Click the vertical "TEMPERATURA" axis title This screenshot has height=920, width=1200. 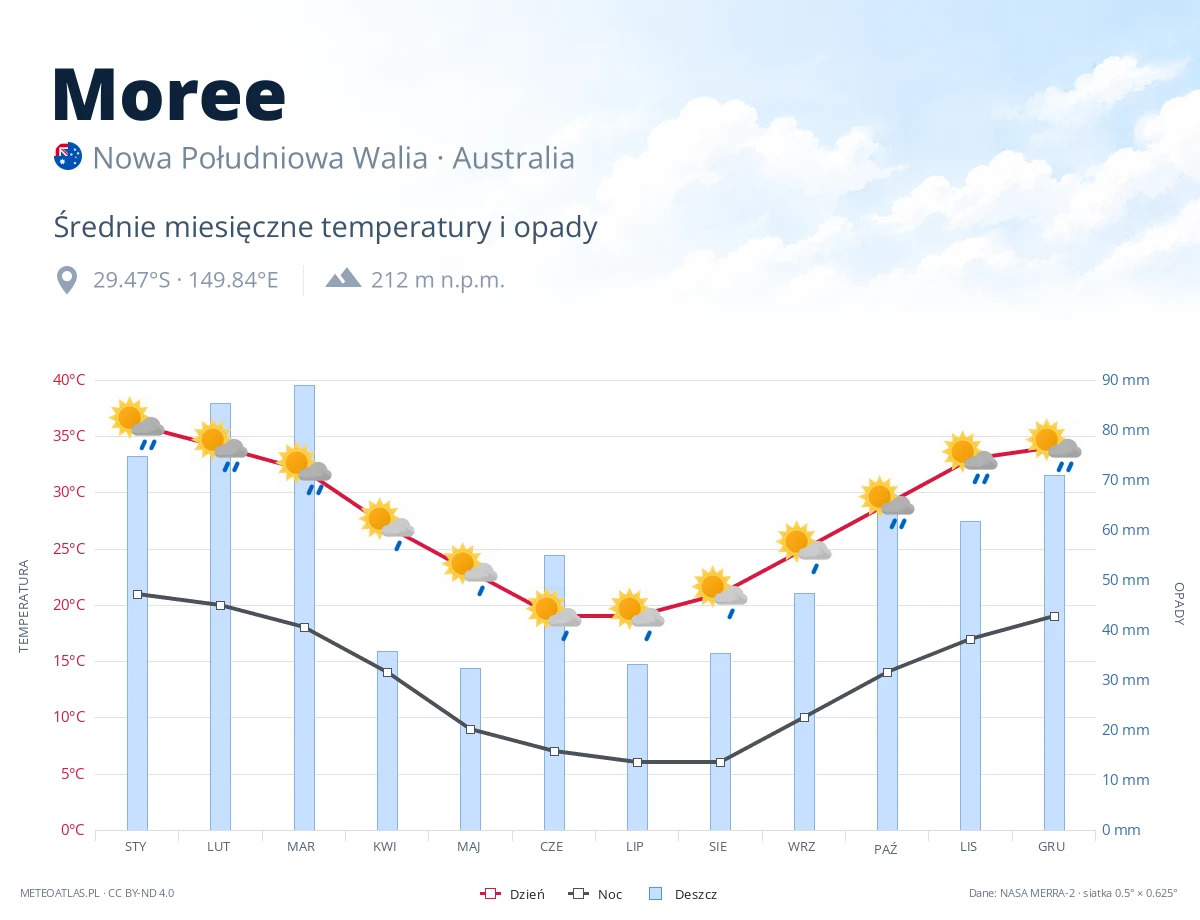tap(23, 606)
